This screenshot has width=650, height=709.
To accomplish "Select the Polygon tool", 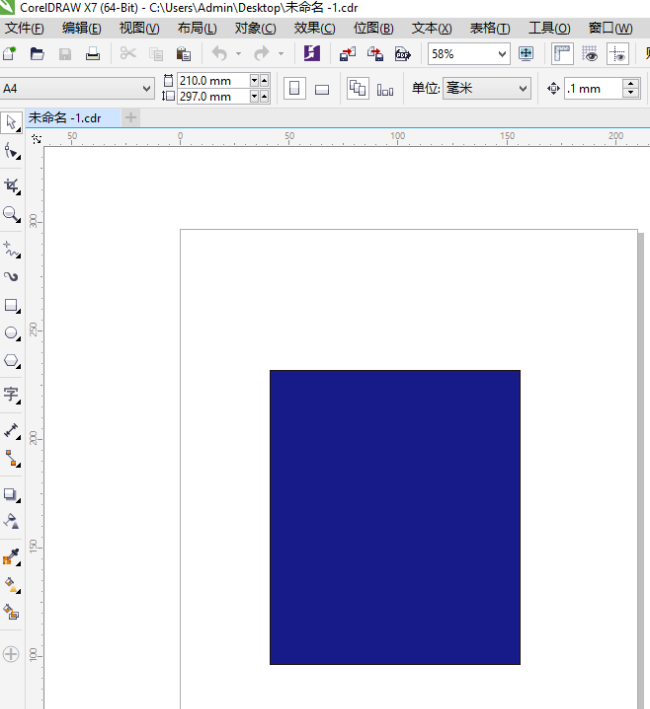I will tap(12, 361).
